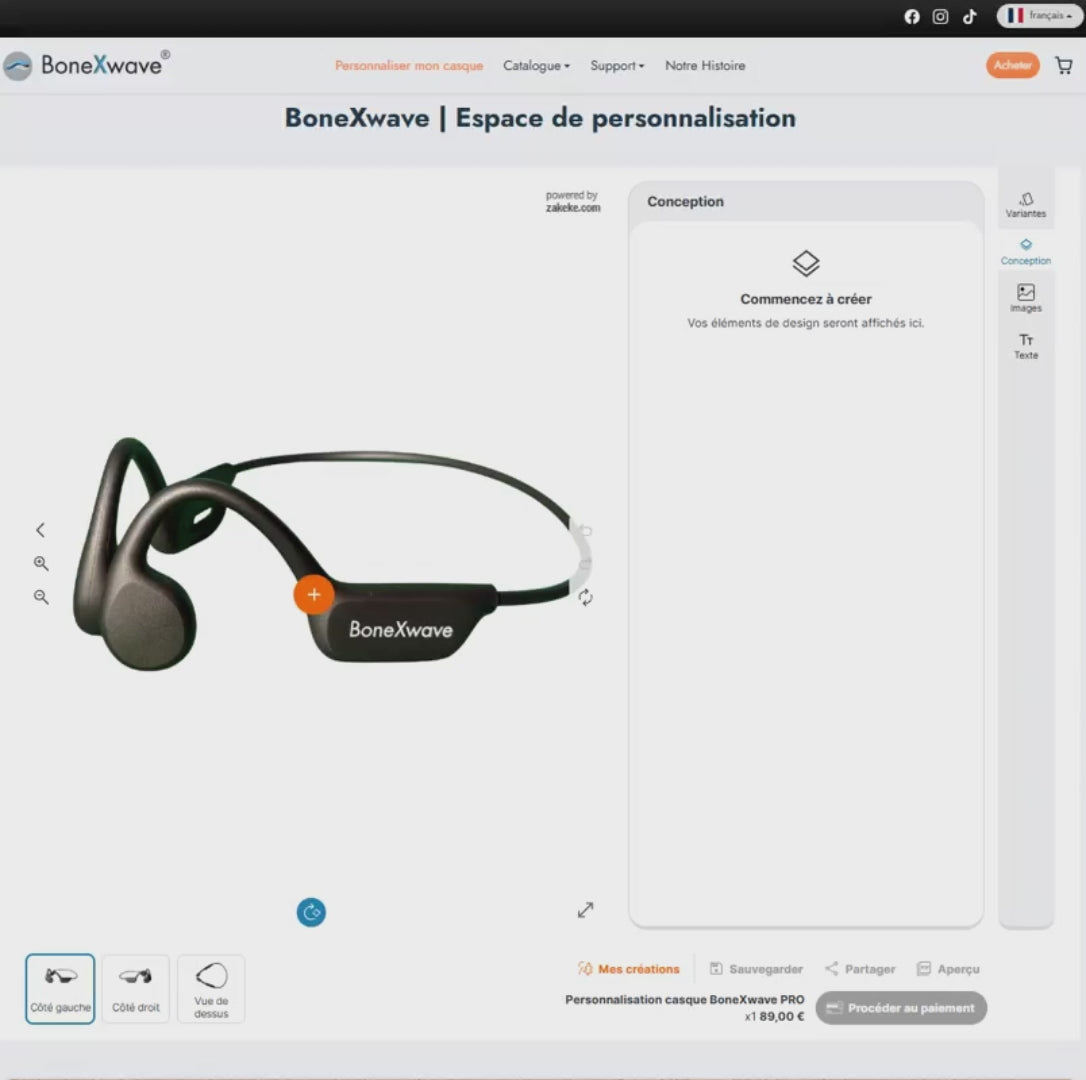
Task: Click the orange plus hotspot on headset
Action: [x=313, y=594]
